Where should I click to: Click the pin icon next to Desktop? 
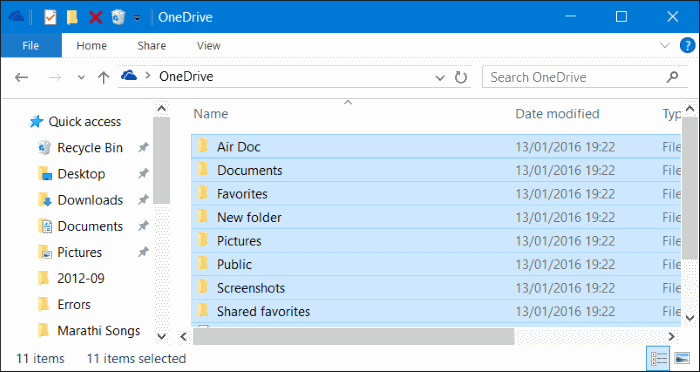143,174
